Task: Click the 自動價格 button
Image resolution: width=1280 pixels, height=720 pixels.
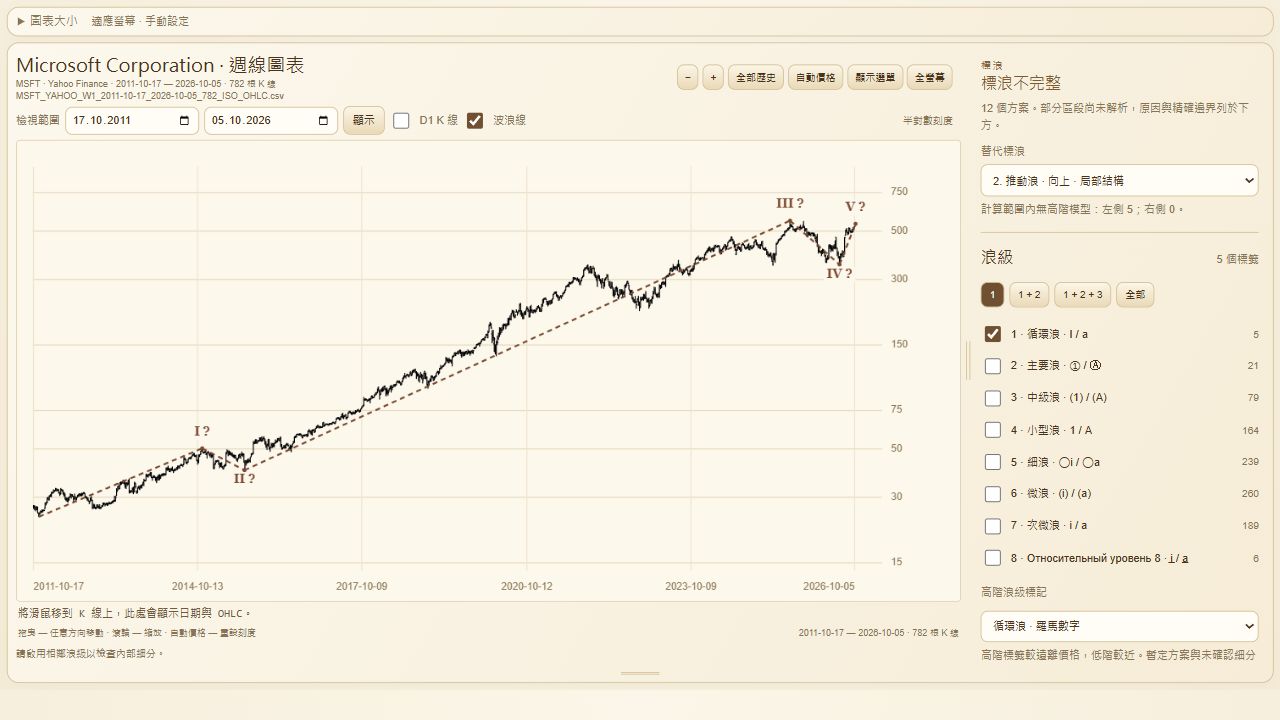Action: (x=816, y=78)
